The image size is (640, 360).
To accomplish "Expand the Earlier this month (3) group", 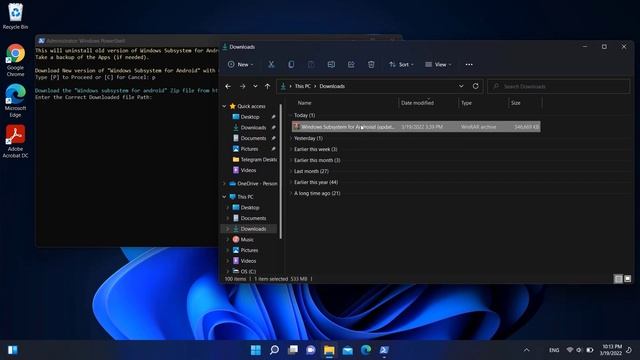I will 291,160.
